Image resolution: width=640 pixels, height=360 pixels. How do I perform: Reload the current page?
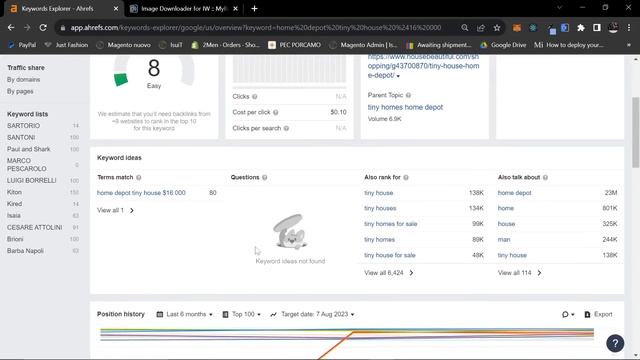point(43,28)
